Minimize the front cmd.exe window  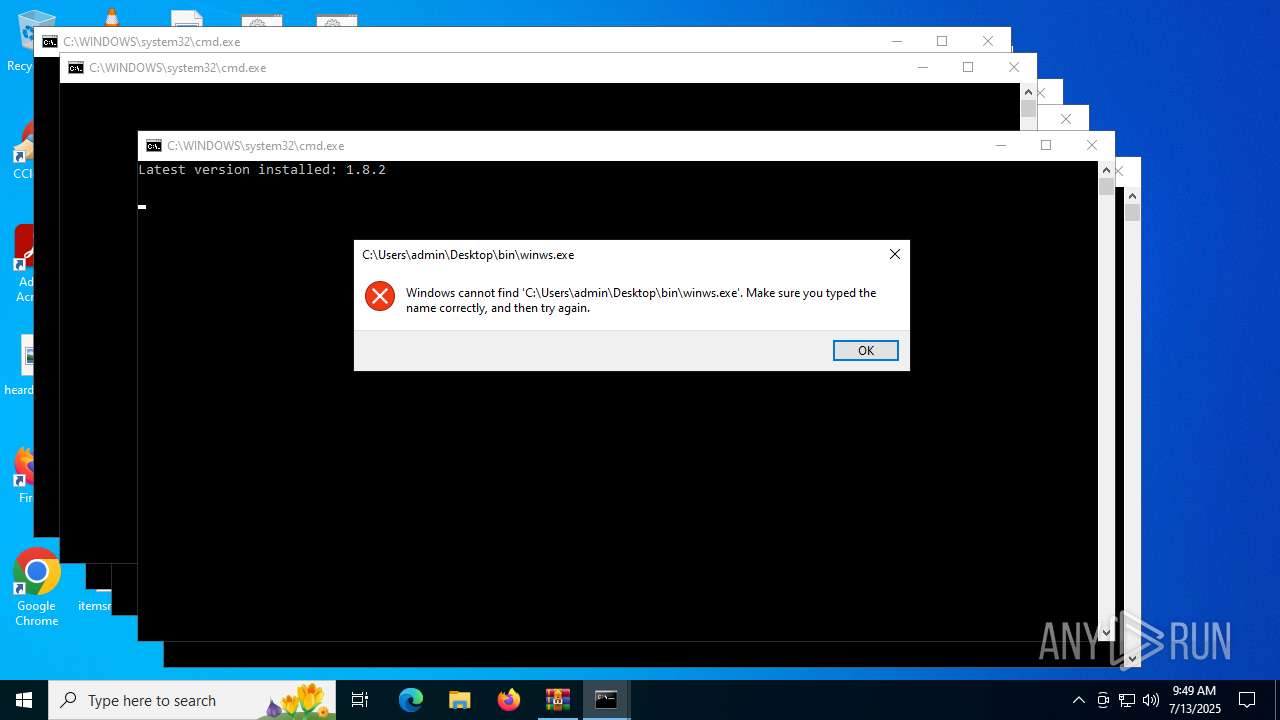1000,145
